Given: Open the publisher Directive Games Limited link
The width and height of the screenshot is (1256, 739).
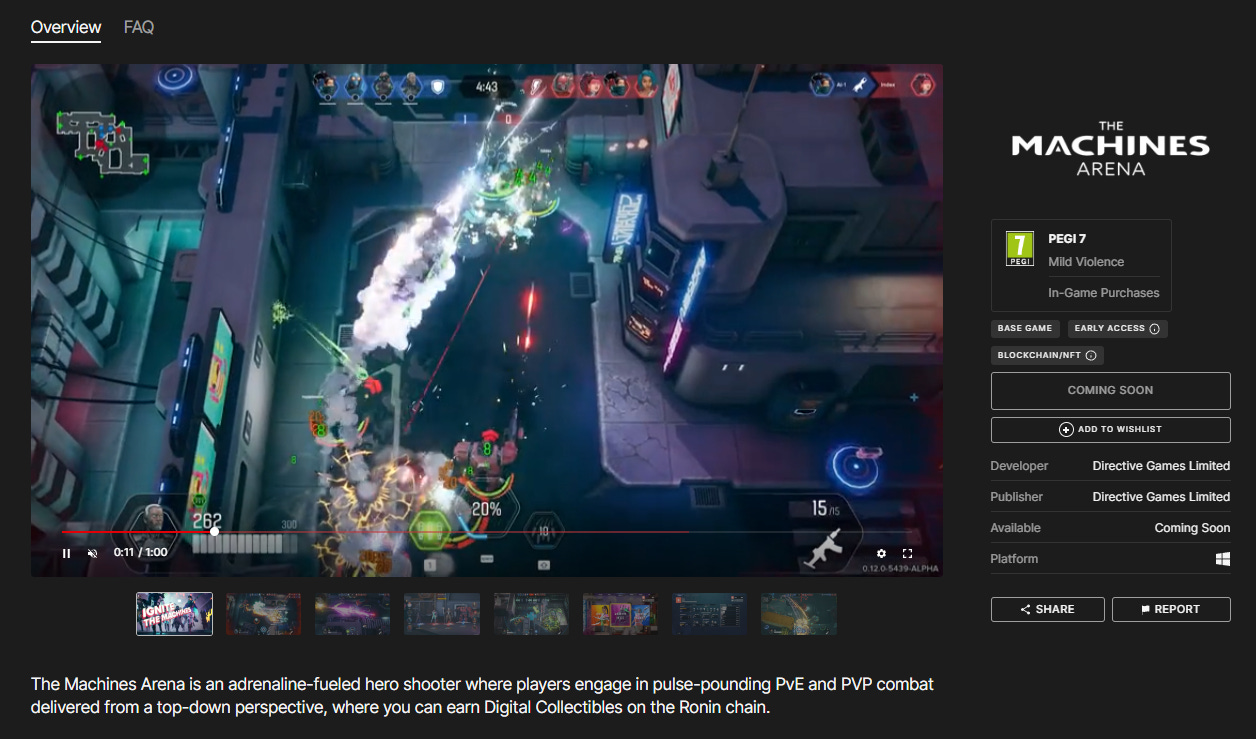Looking at the screenshot, I should click(1161, 497).
